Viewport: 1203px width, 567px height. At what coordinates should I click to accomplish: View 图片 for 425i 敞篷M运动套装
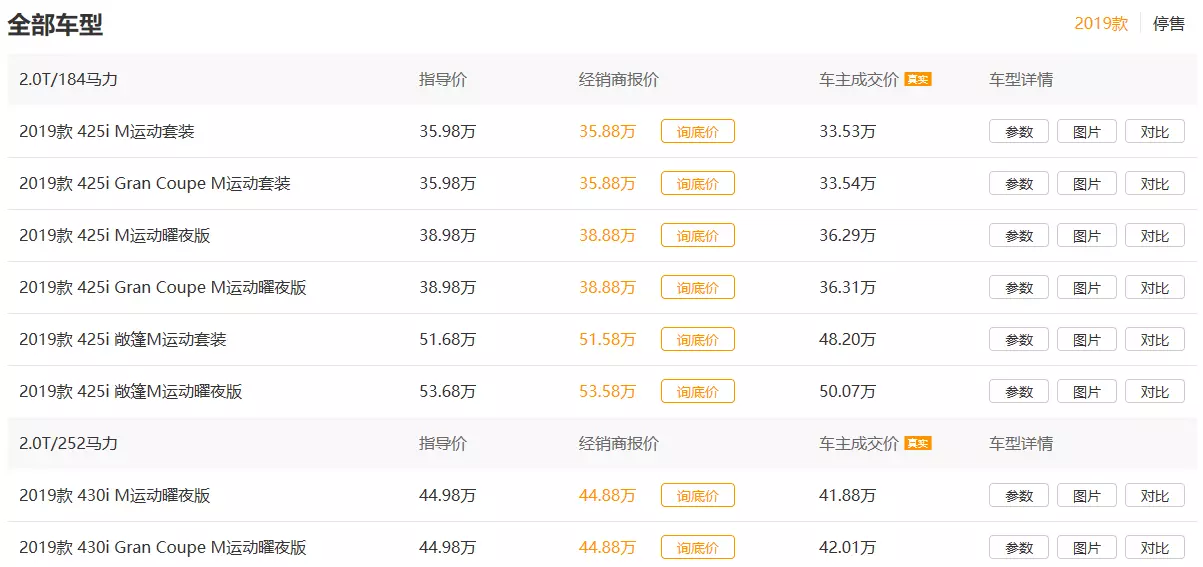pos(1087,340)
